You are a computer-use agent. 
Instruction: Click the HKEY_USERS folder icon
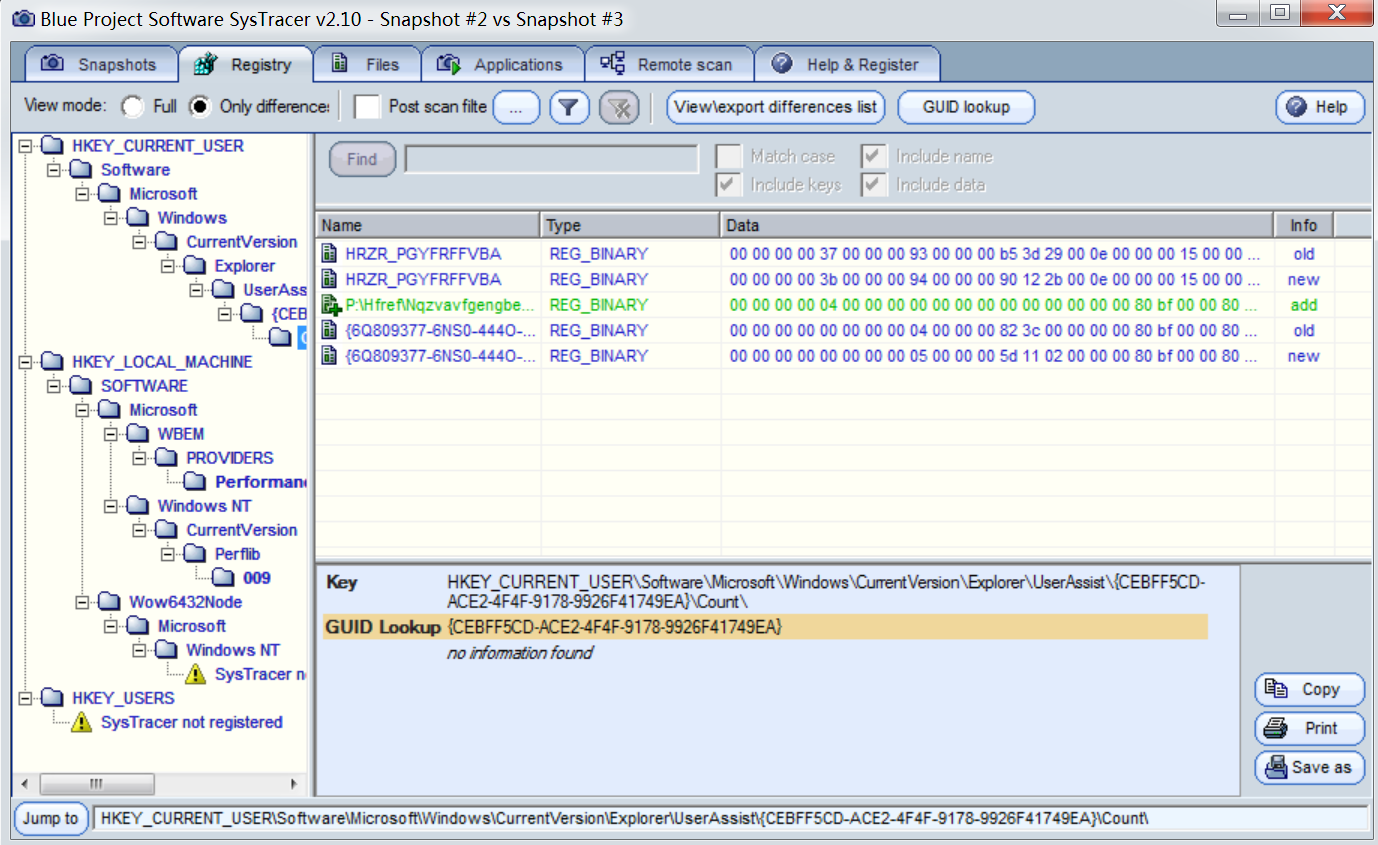point(53,698)
